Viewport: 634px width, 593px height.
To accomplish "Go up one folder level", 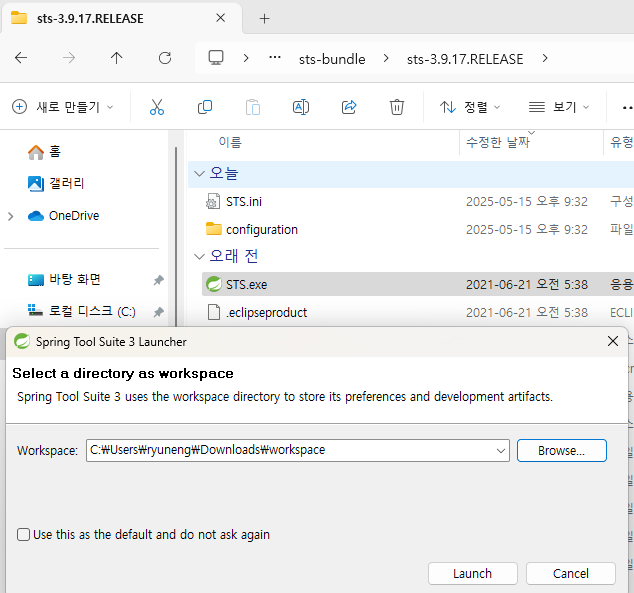I will (x=116, y=58).
